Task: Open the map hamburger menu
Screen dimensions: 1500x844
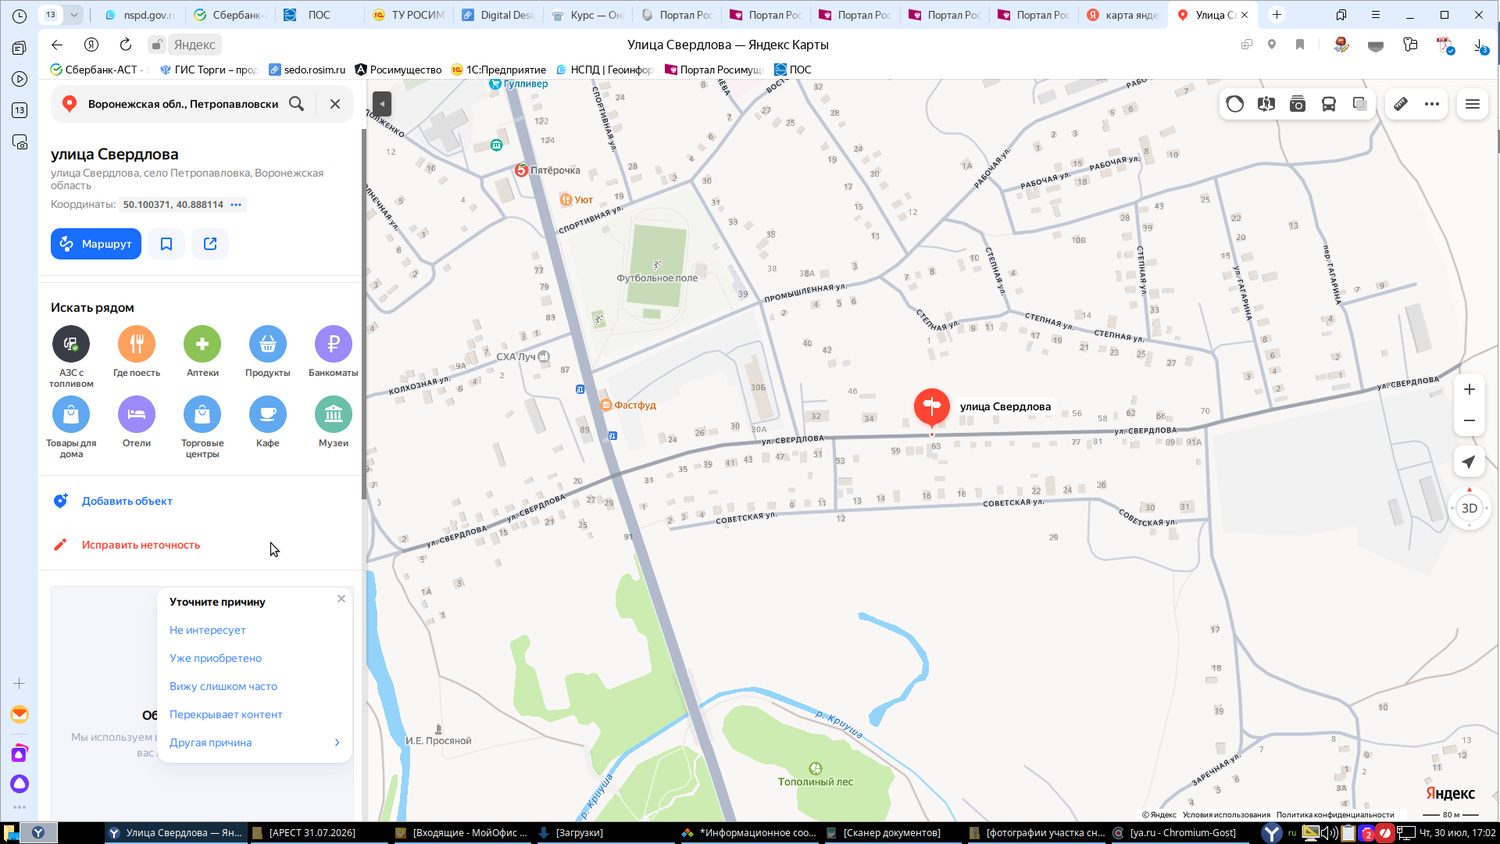Action: coord(1472,104)
